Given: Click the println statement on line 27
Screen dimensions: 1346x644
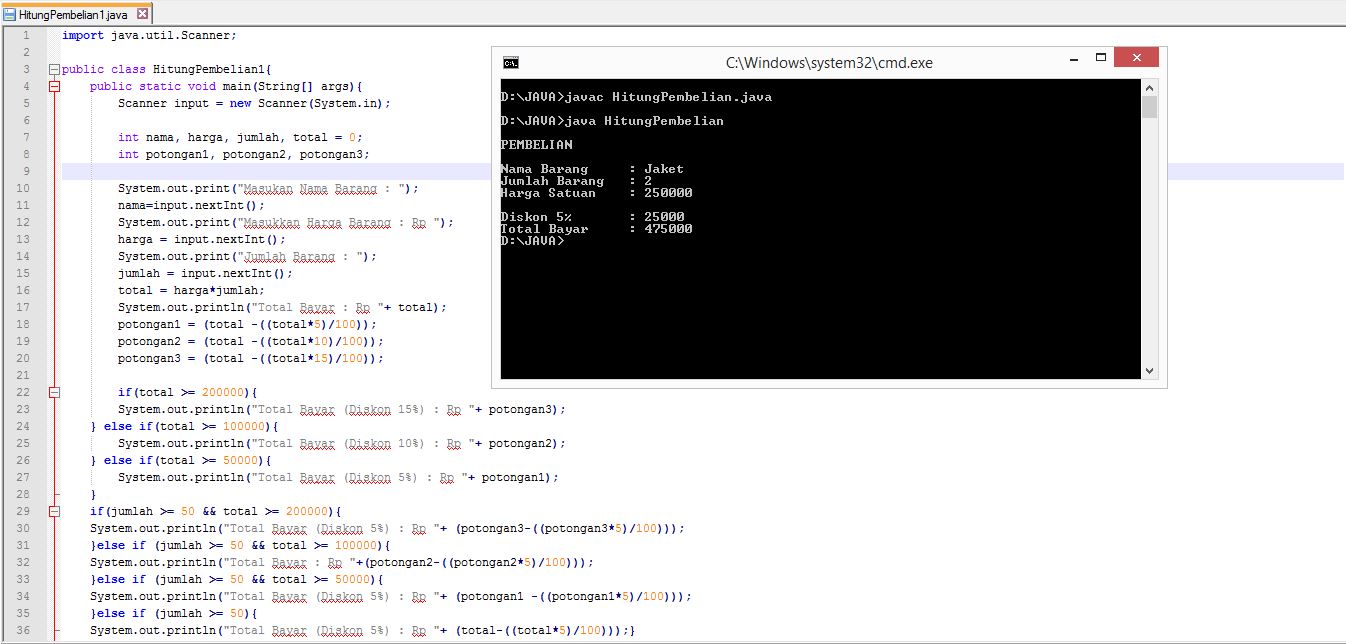Looking at the screenshot, I should pyautogui.click(x=338, y=478).
